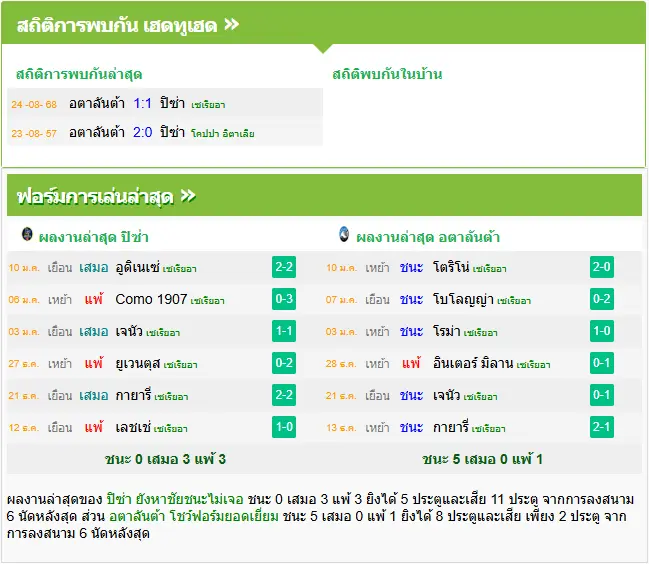Click the Pisa team crest icon
Viewport: 649px width, 564px height.
(x=27, y=234)
